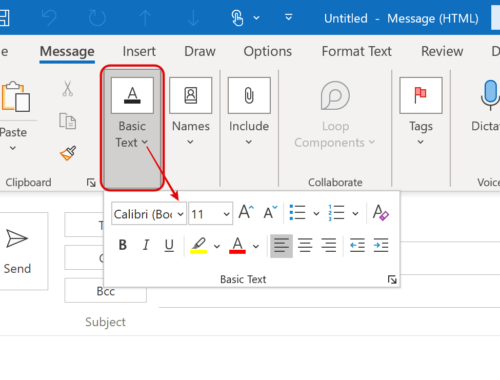The width and height of the screenshot is (500, 380).
Task: Open Clipboard pane dialog launcher
Action: (91, 183)
